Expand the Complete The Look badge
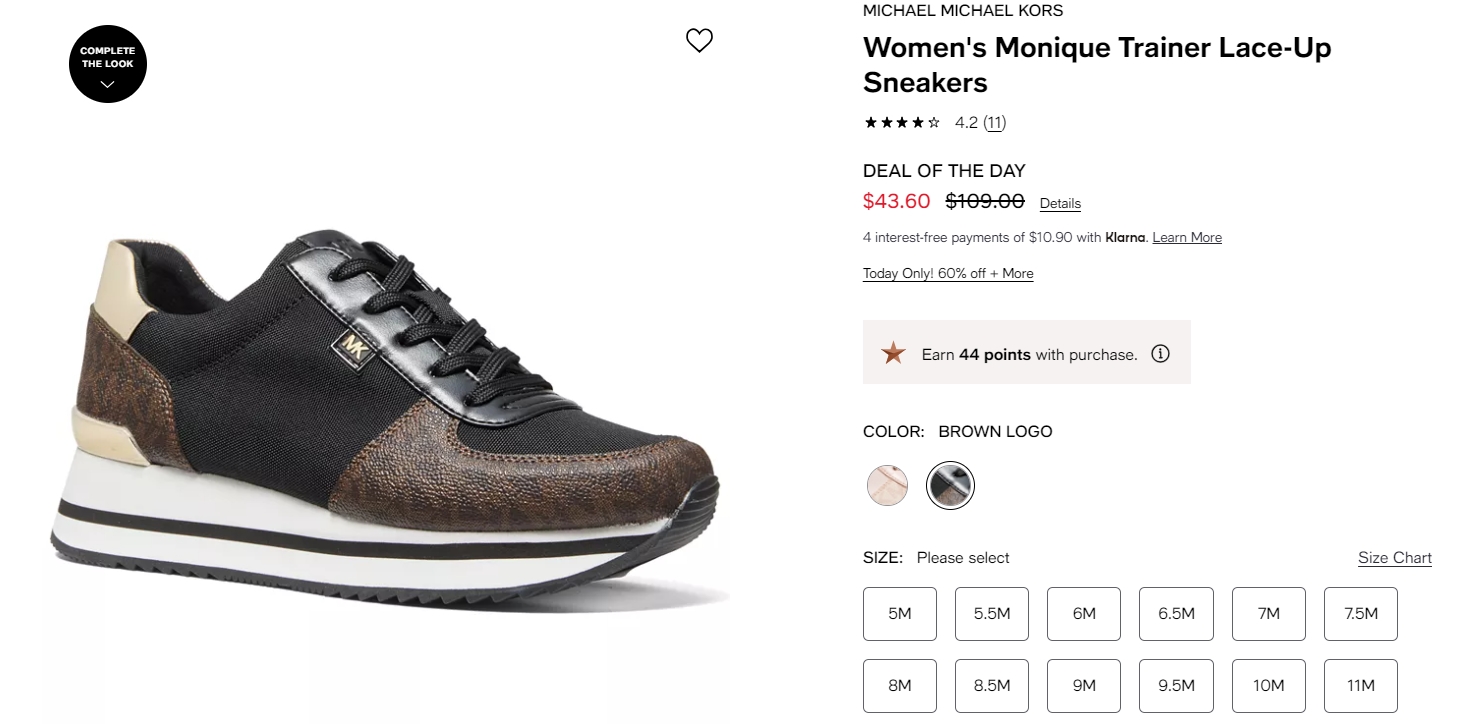Image resolution: width=1457 pixels, height=724 pixels. 108,64
